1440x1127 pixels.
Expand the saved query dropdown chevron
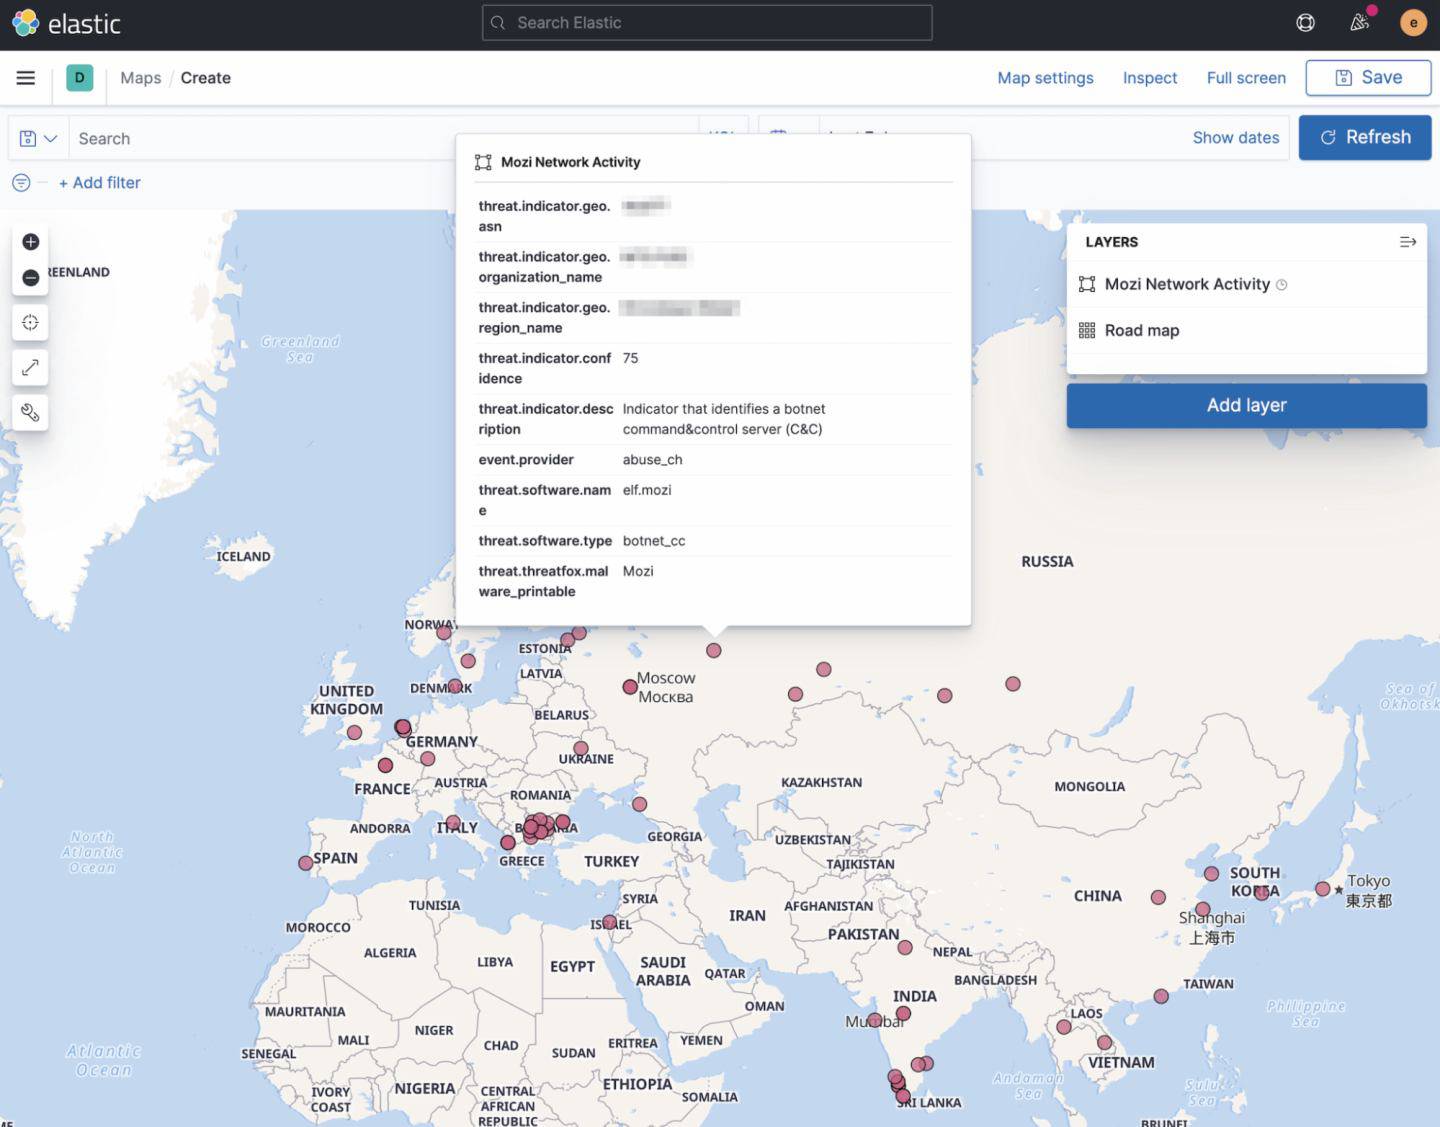pyautogui.click(x=52, y=137)
